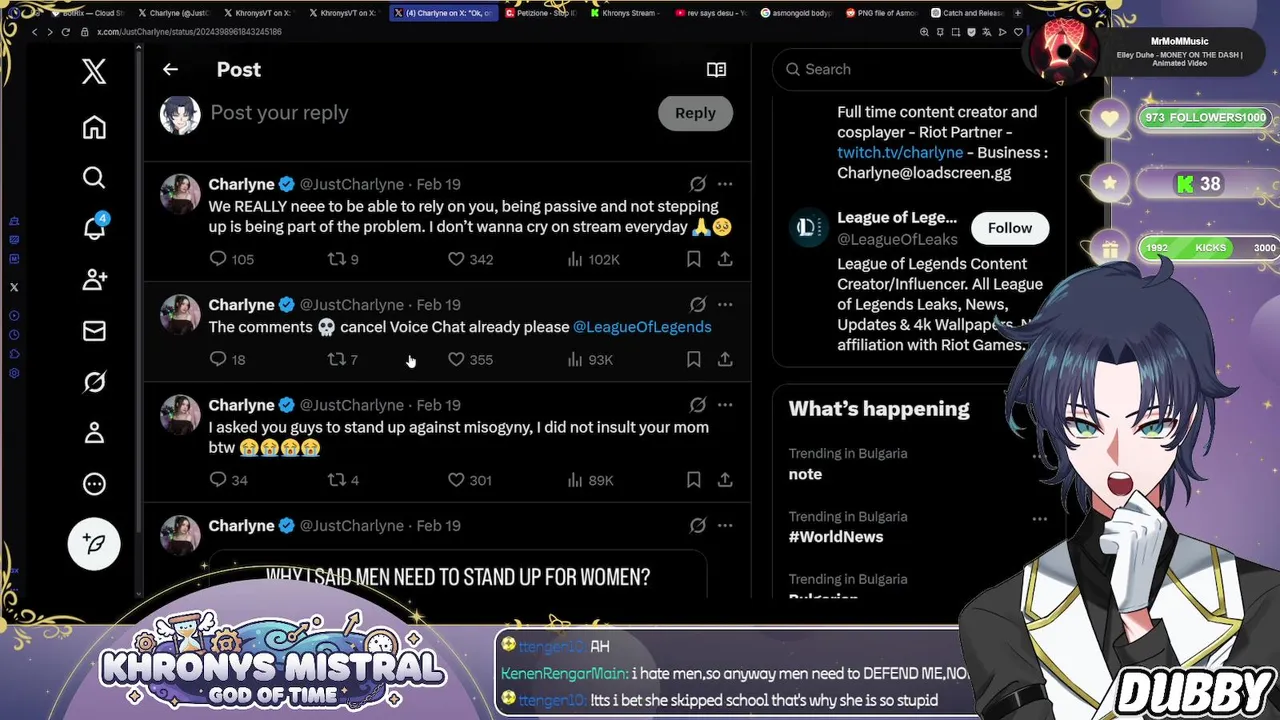
Task: Click the compose post feather button
Action: point(94,544)
